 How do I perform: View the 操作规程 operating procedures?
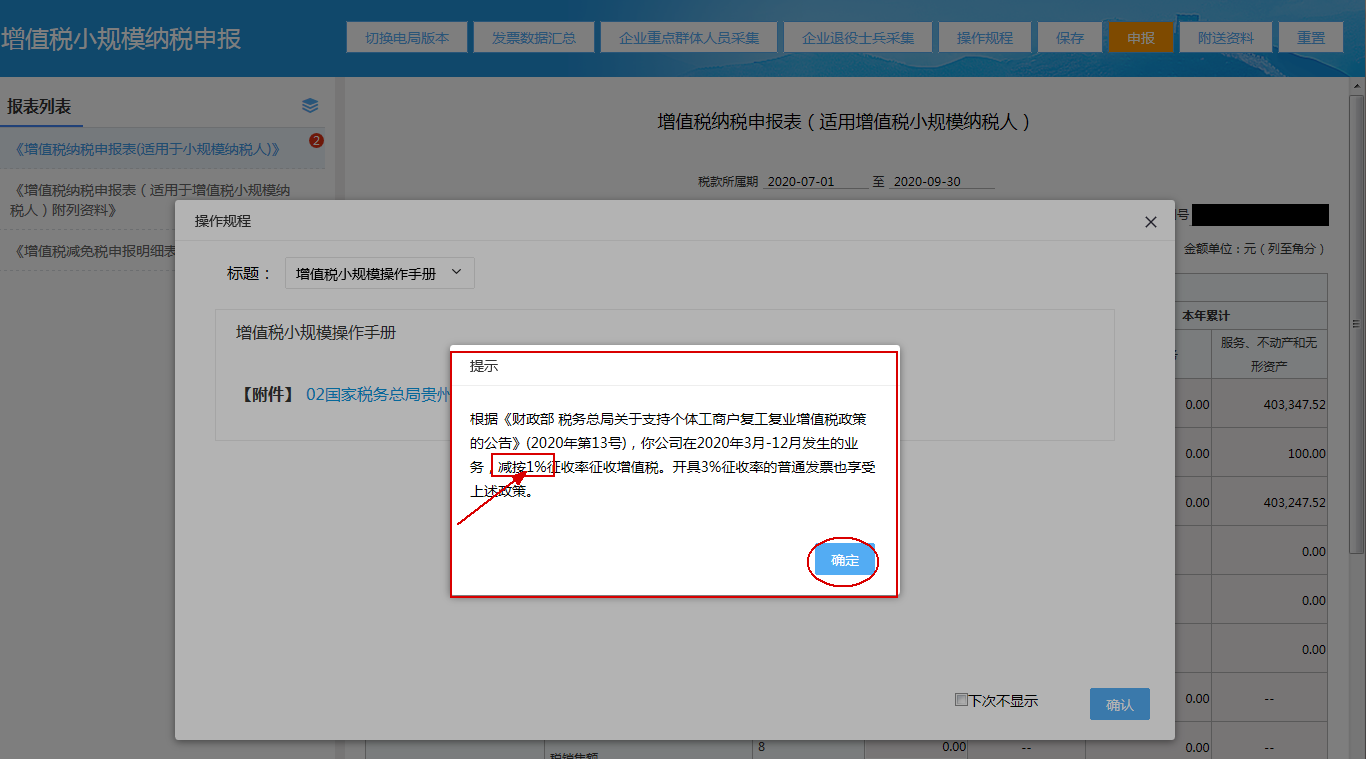[x=984, y=37]
